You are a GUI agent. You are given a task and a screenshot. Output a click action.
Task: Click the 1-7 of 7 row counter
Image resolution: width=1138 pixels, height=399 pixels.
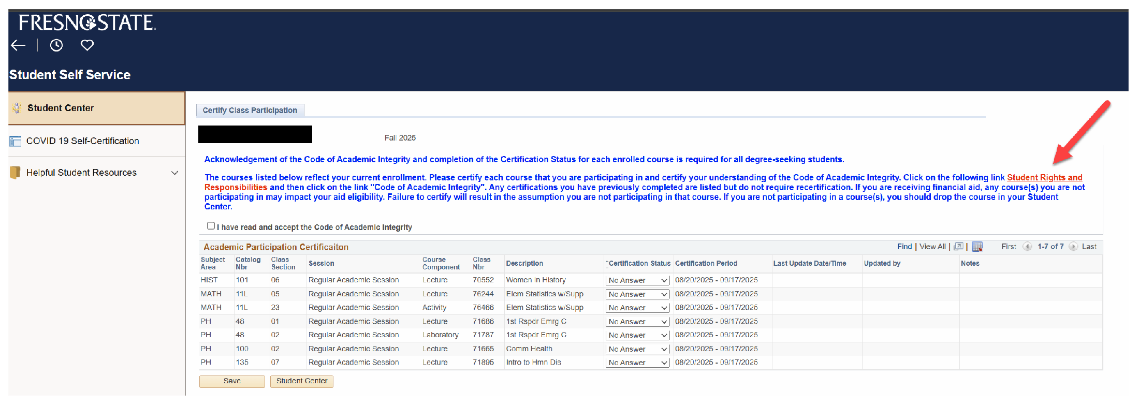(1050, 247)
